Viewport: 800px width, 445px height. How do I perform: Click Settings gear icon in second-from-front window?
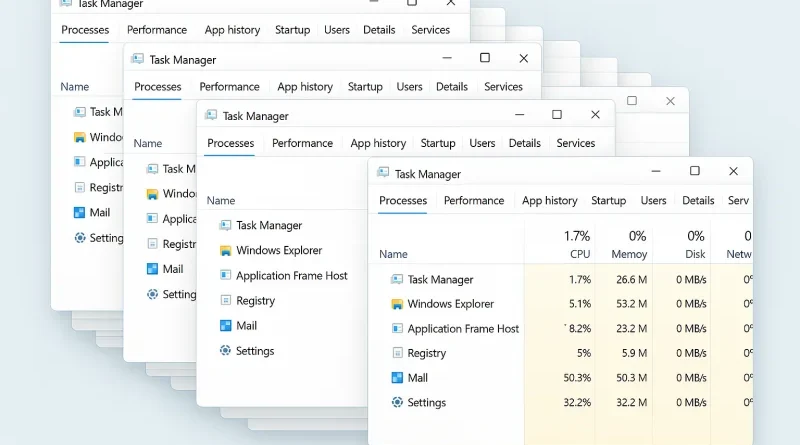pos(225,350)
